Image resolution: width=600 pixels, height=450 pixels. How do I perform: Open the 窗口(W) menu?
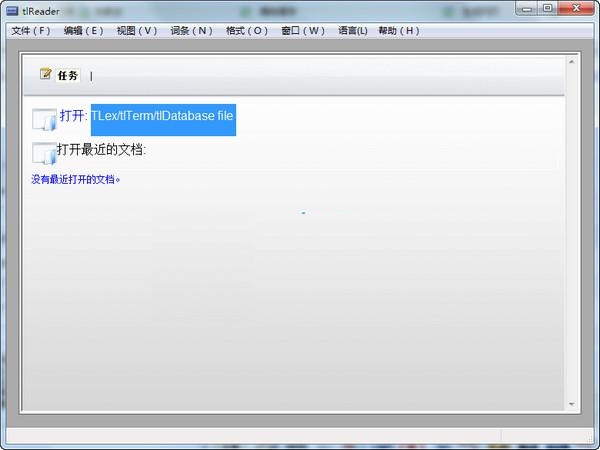pyautogui.click(x=302, y=30)
